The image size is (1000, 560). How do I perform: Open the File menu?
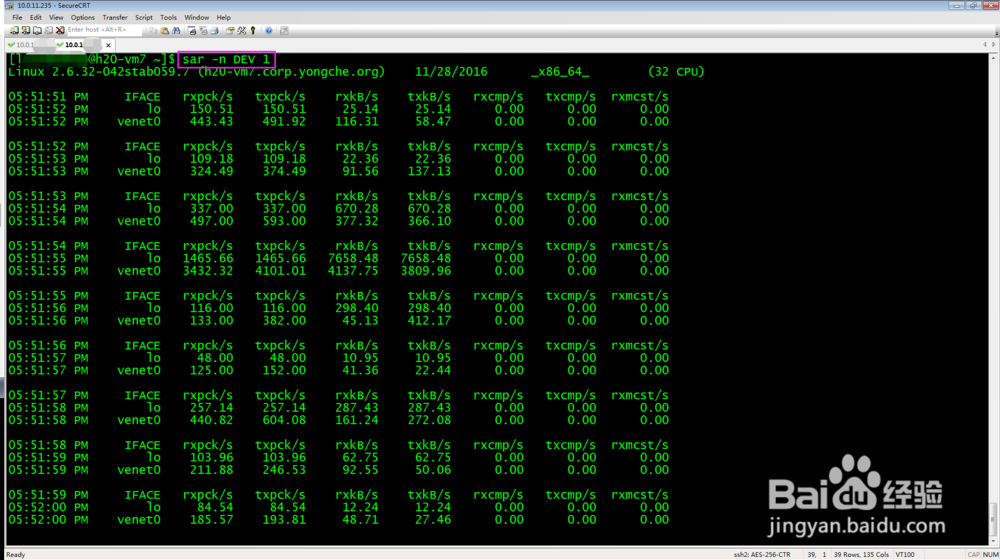point(17,17)
